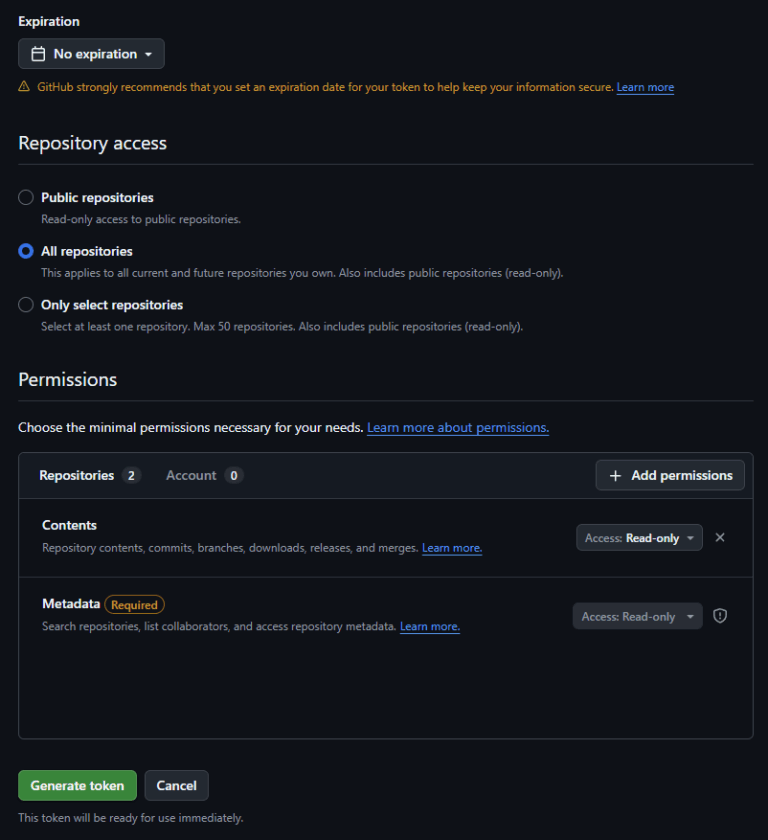Switch to the Repositories tab
Screen dimensions: 768x840
click(77, 475)
